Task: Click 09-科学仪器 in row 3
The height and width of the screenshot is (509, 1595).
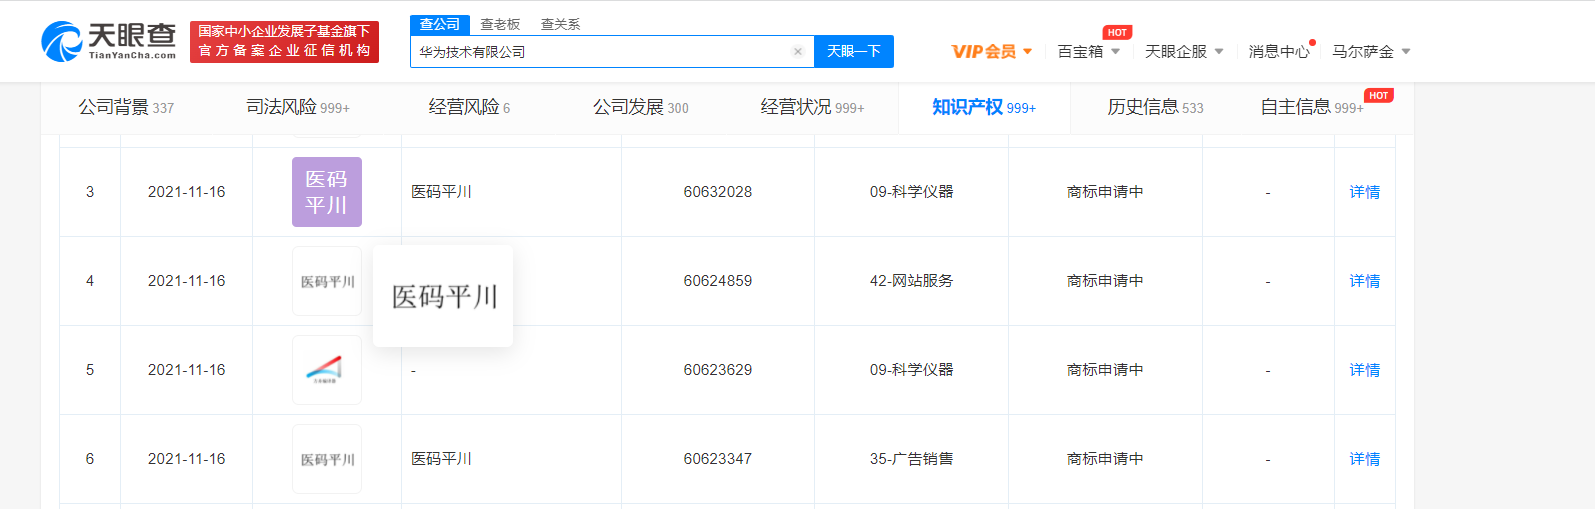Action: (x=911, y=192)
